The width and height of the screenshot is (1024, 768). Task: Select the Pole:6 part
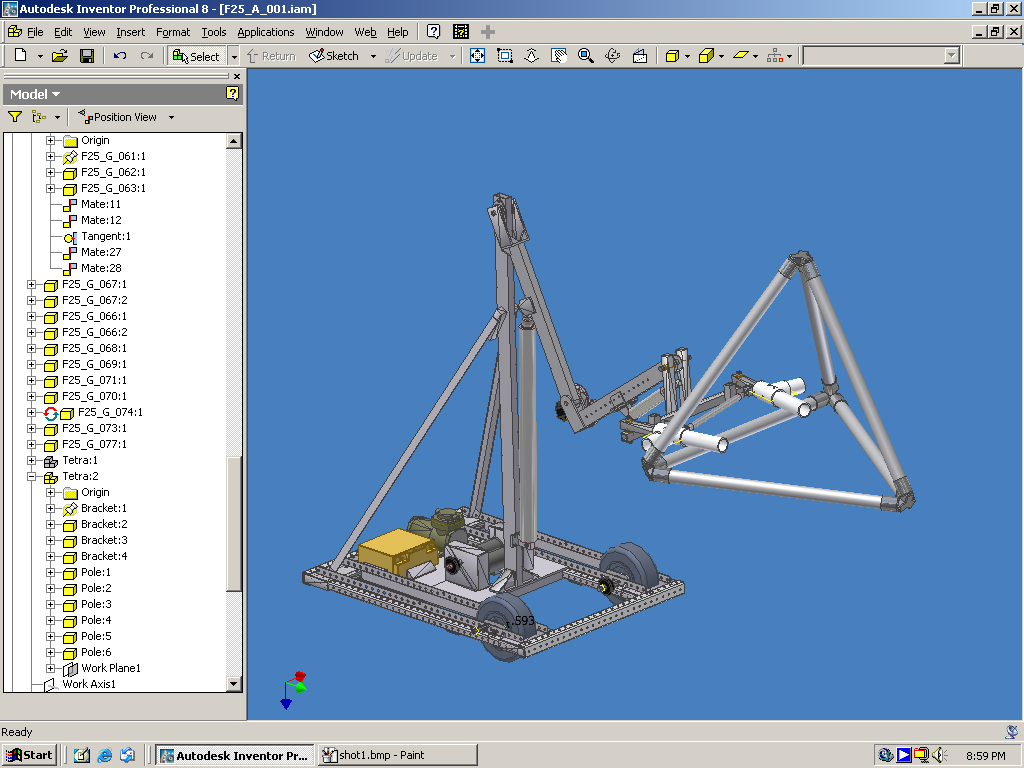pyautogui.click(x=96, y=652)
